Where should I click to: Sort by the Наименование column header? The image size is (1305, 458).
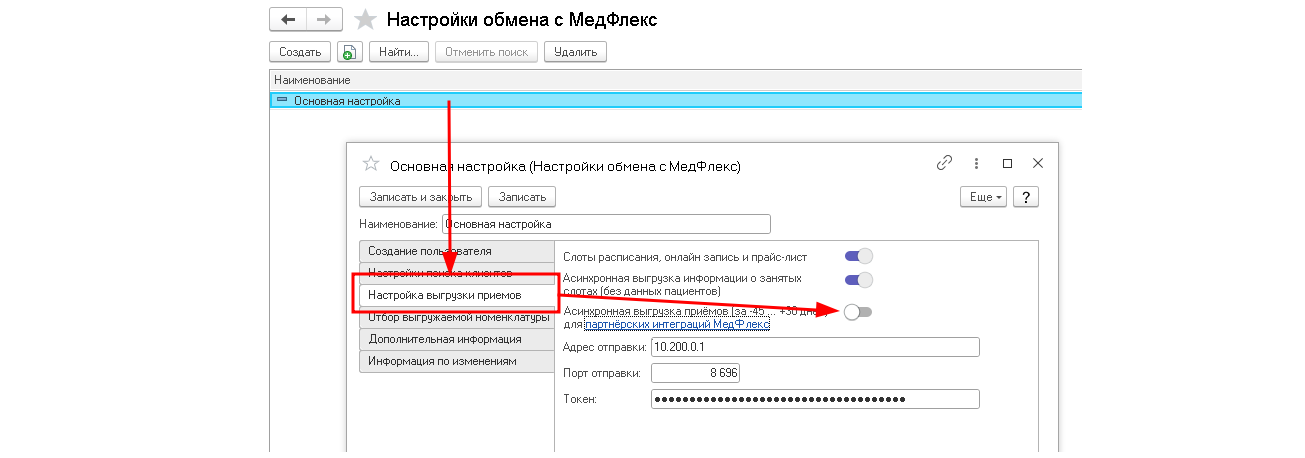(x=676, y=79)
